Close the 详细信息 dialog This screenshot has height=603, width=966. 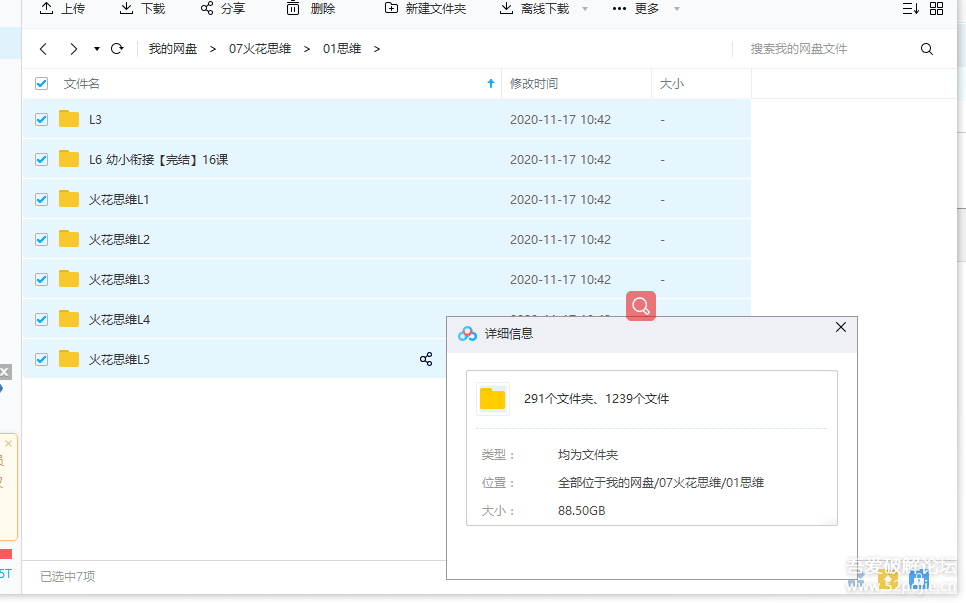point(840,327)
